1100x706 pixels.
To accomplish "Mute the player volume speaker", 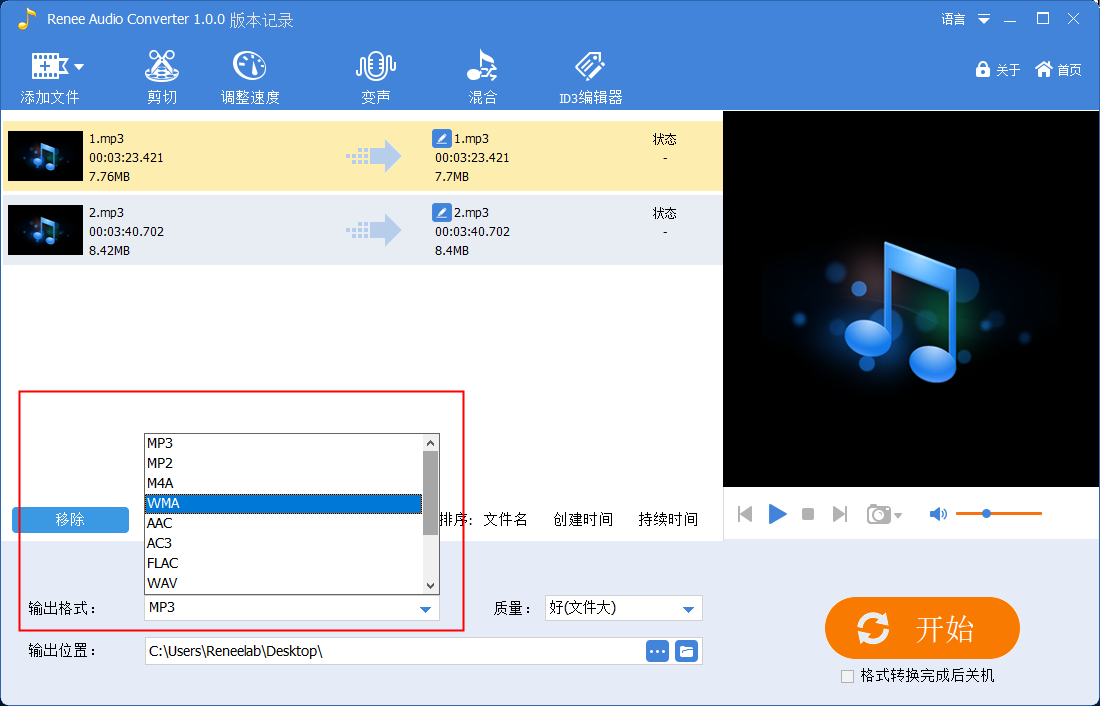I will (937, 514).
